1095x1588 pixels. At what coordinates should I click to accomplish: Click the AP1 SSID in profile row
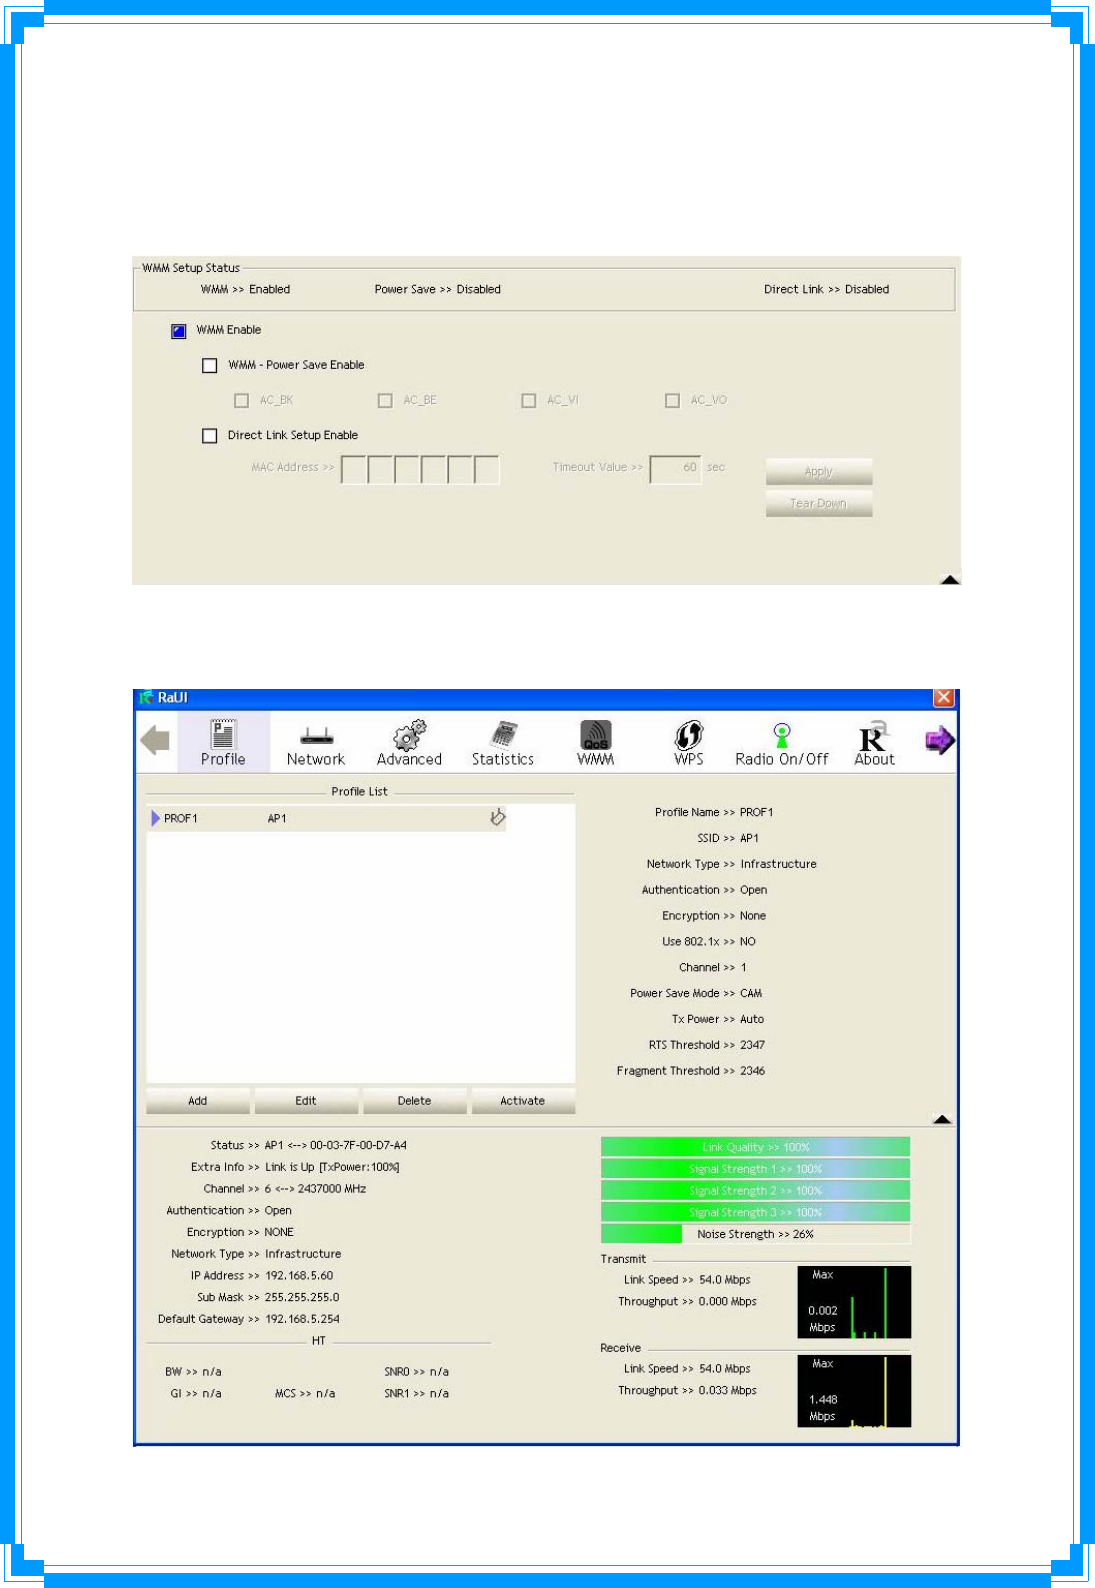277,818
